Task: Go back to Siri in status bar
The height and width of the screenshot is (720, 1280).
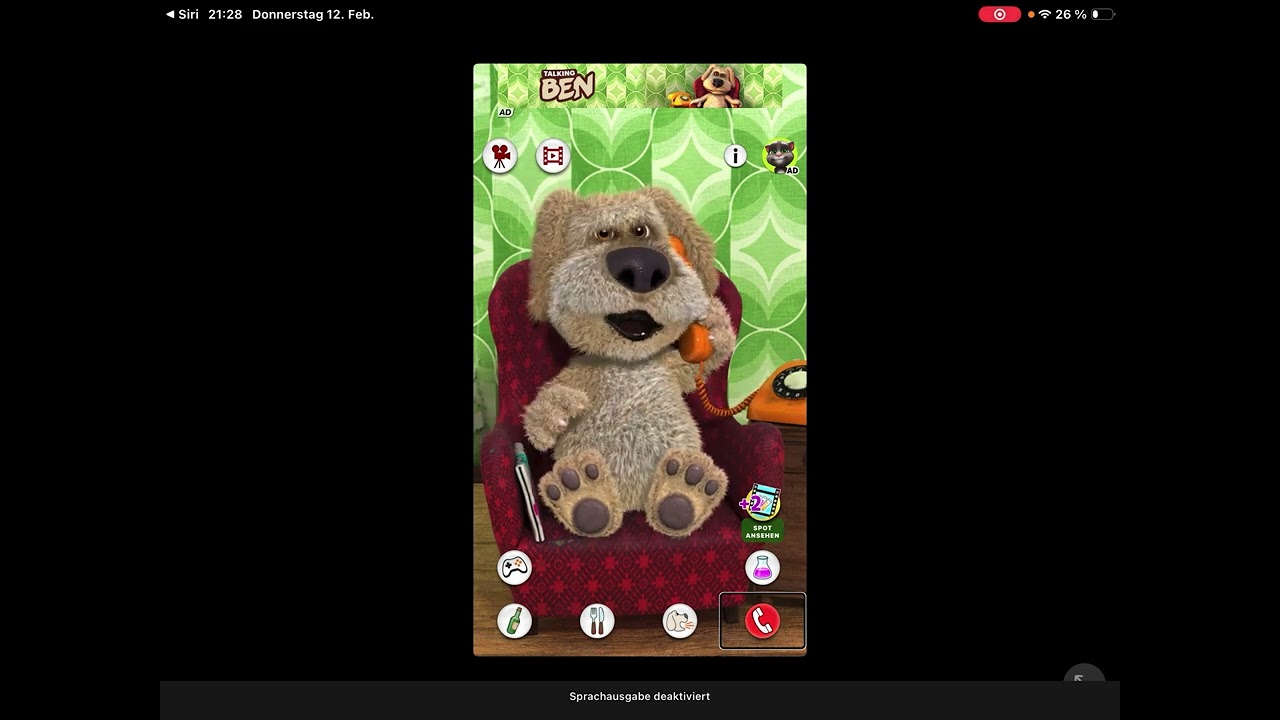Action: (182, 14)
